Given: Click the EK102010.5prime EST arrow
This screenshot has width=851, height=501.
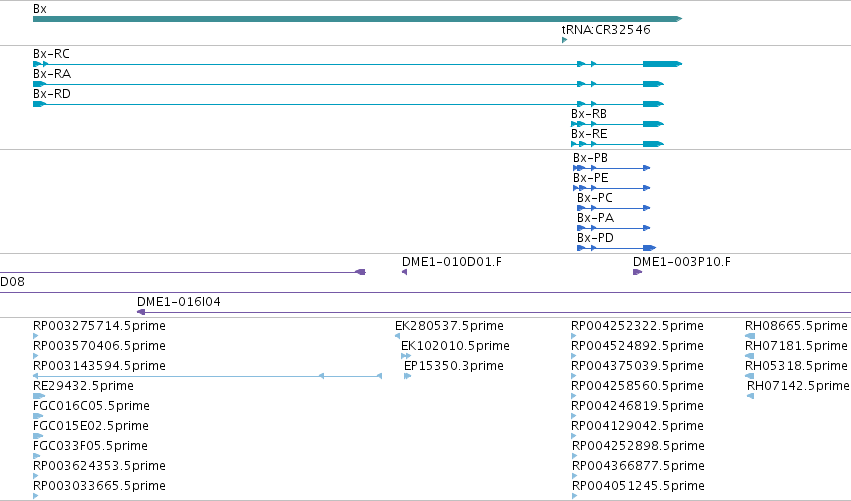Looking at the screenshot, I should [405, 356].
